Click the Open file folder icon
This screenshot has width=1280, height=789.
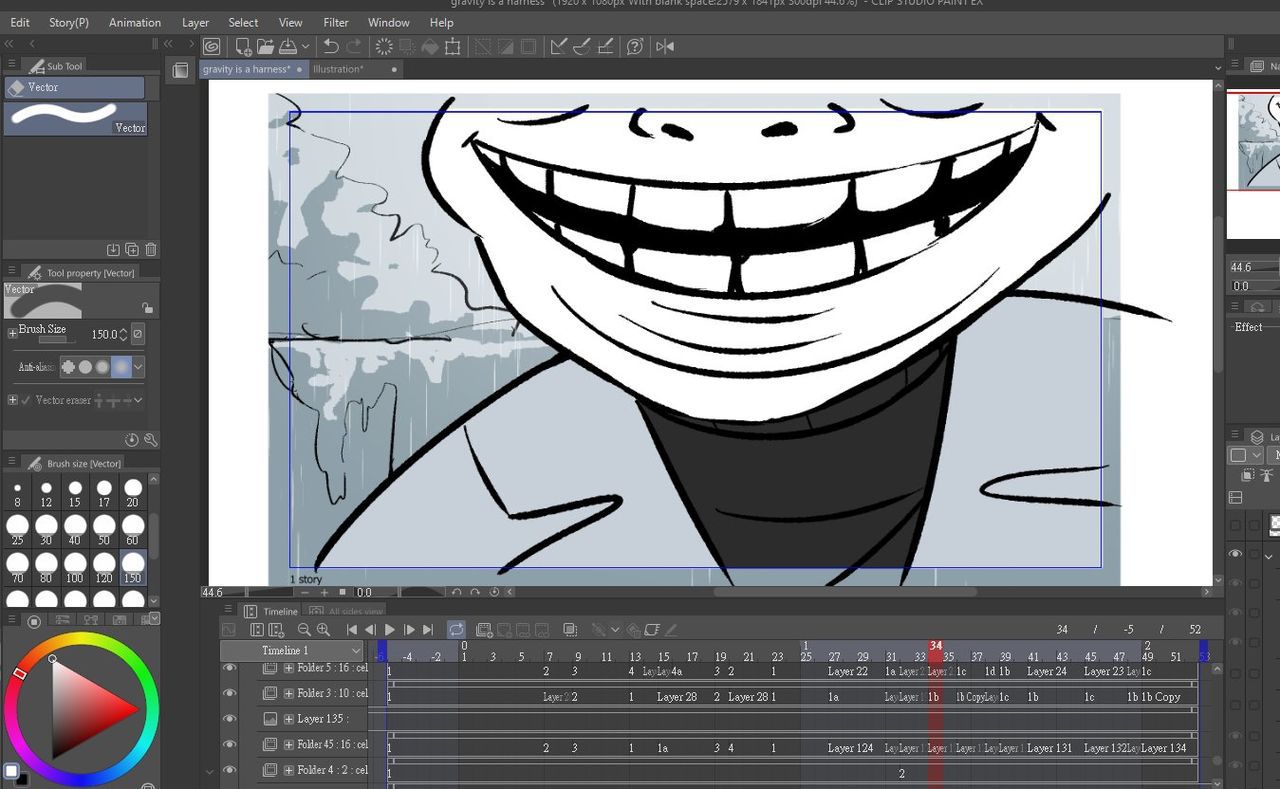[x=265, y=46]
